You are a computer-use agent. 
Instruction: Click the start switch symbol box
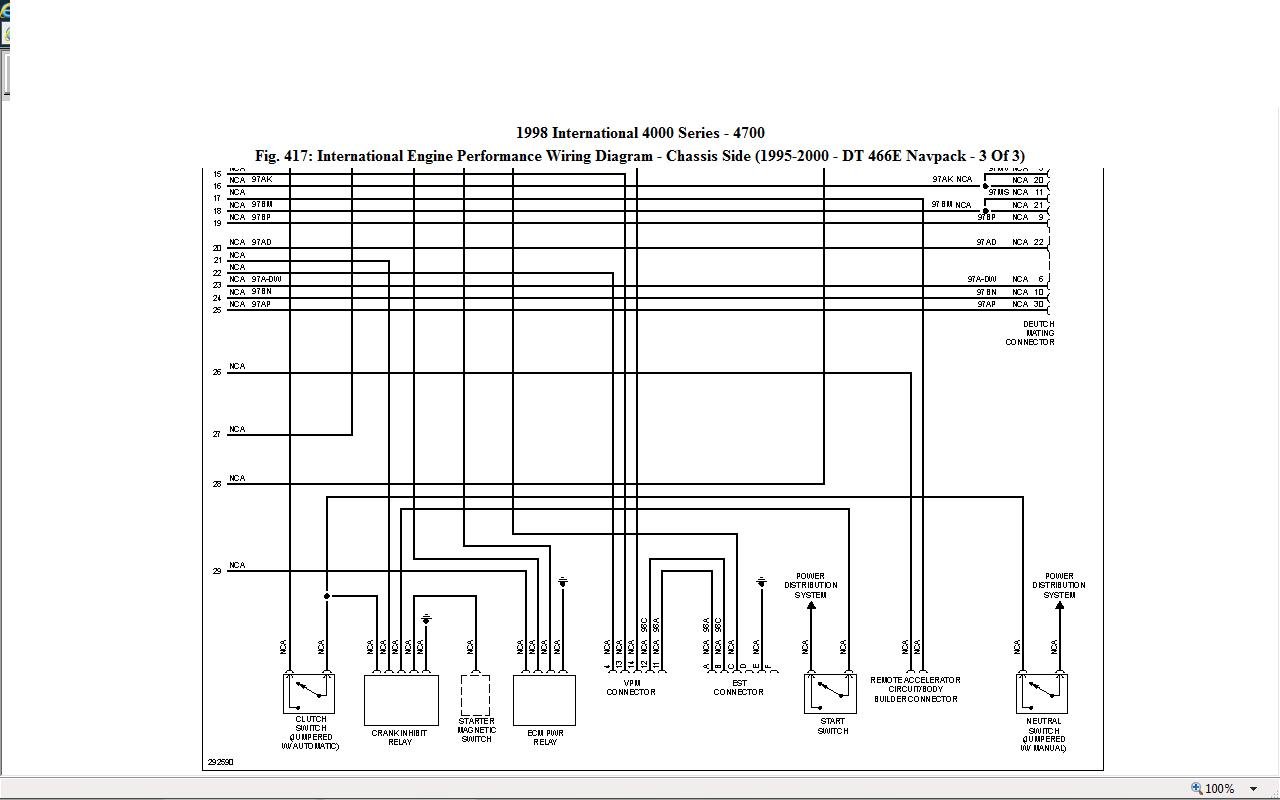click(x=830, y=693)
